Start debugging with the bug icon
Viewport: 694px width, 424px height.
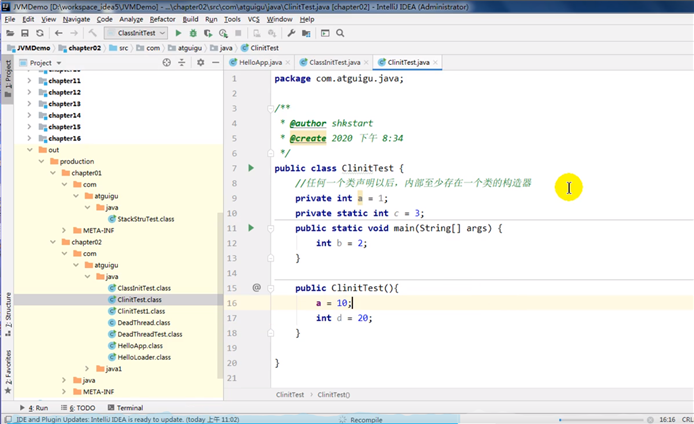pos(193,33)
